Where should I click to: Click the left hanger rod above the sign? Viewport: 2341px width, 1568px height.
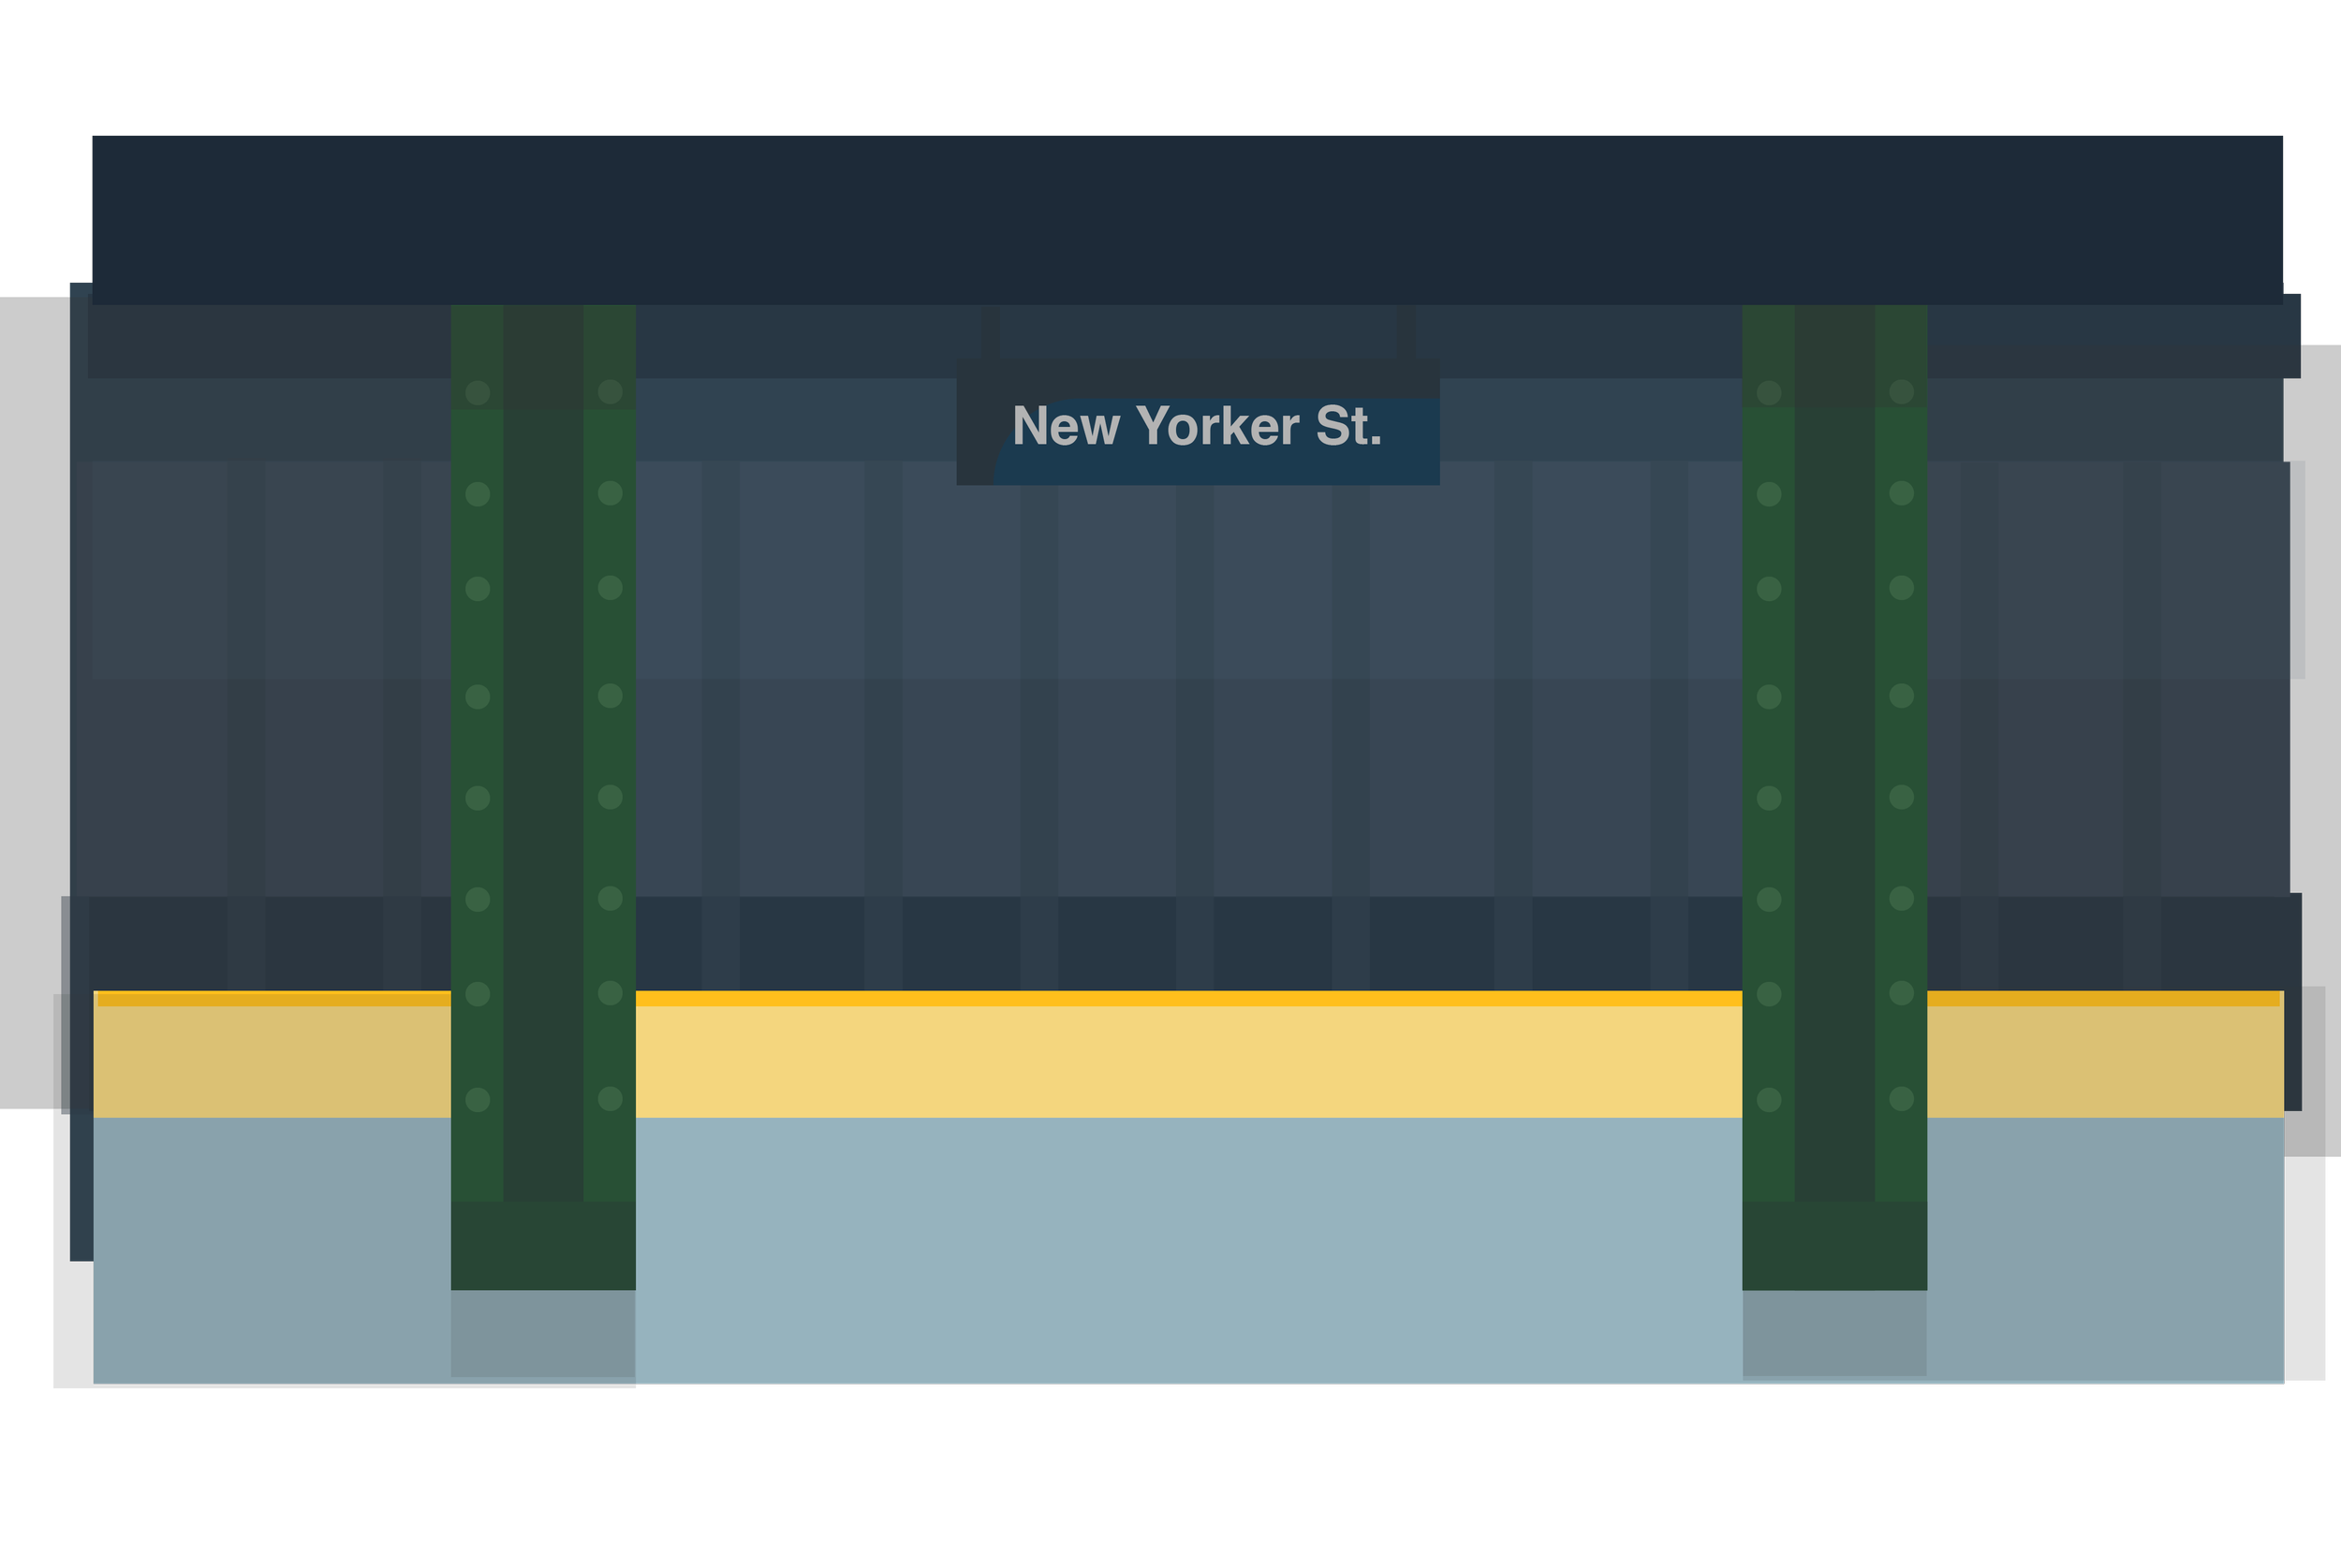coord(990,332)
